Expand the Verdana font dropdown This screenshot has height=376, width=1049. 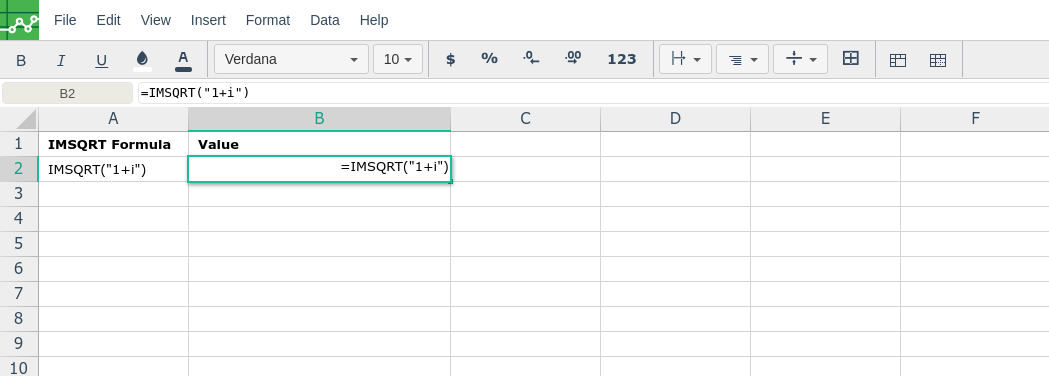tap(291, 59)
